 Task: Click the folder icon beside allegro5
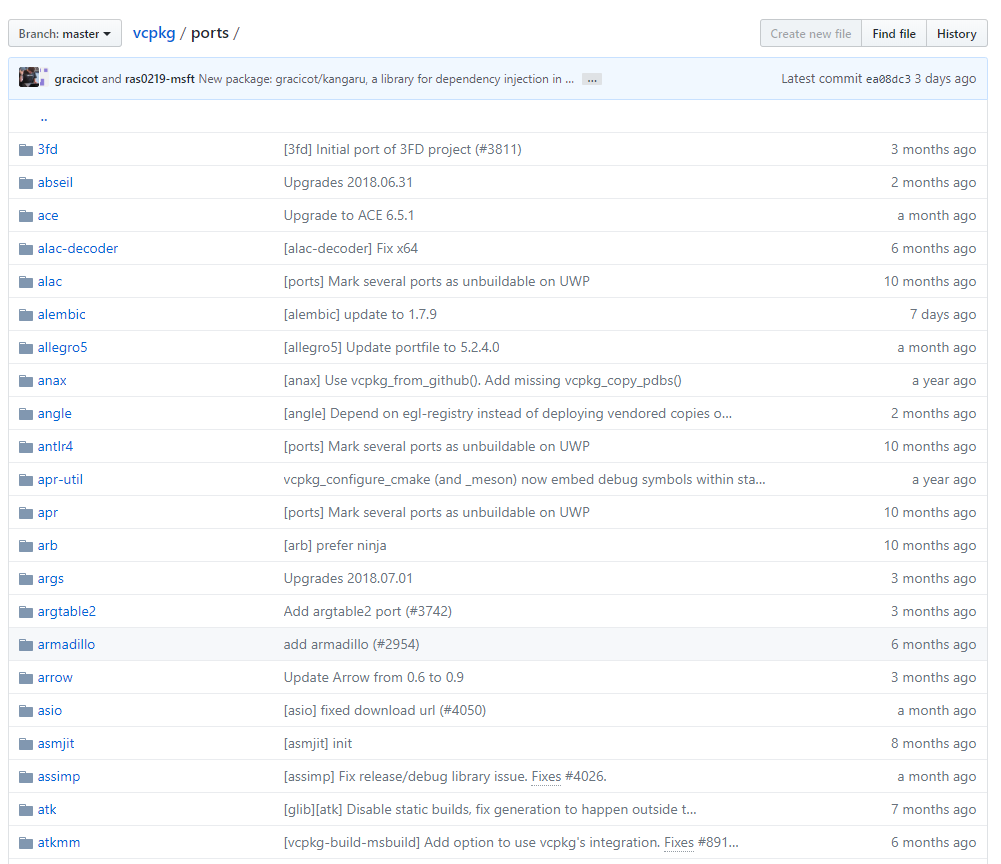(26, 347)
